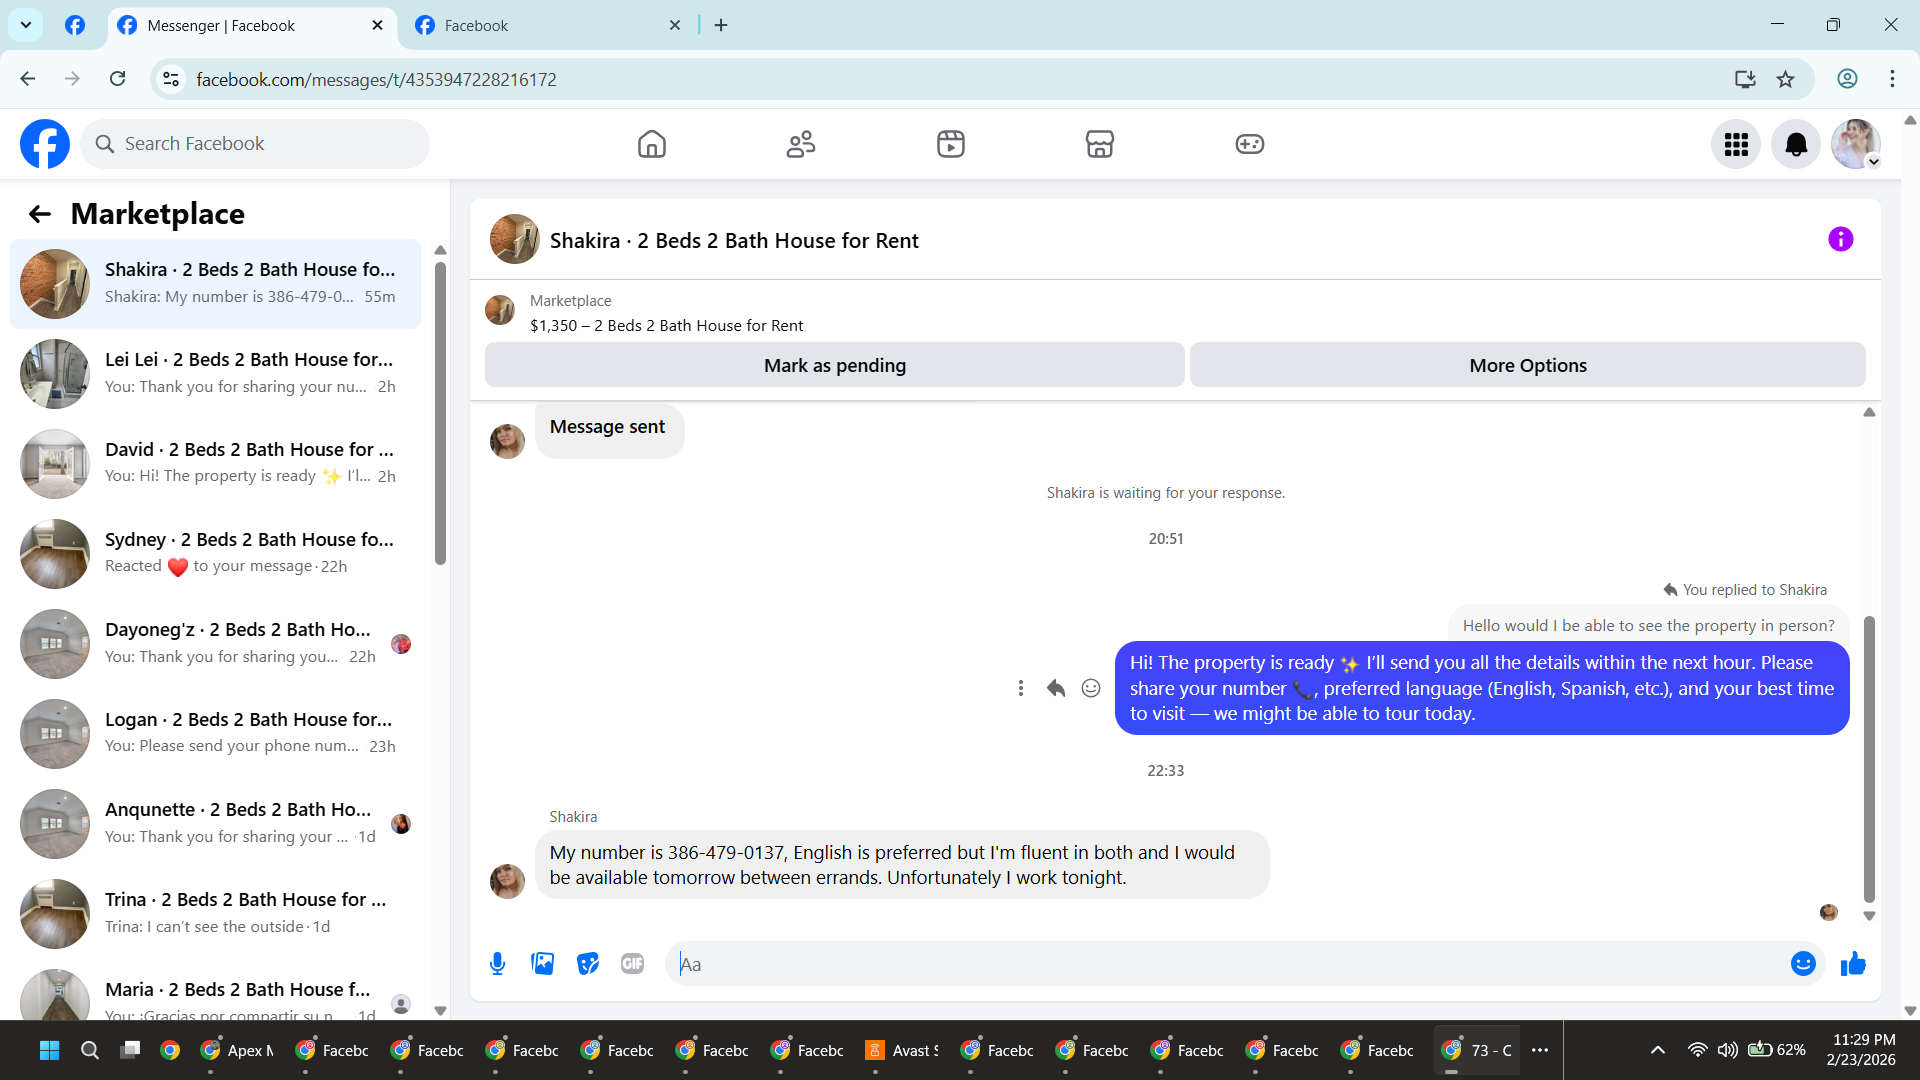Attach a photo using image icon
This screenshot has height=1080, width=1920.
[x=542, y=963]
